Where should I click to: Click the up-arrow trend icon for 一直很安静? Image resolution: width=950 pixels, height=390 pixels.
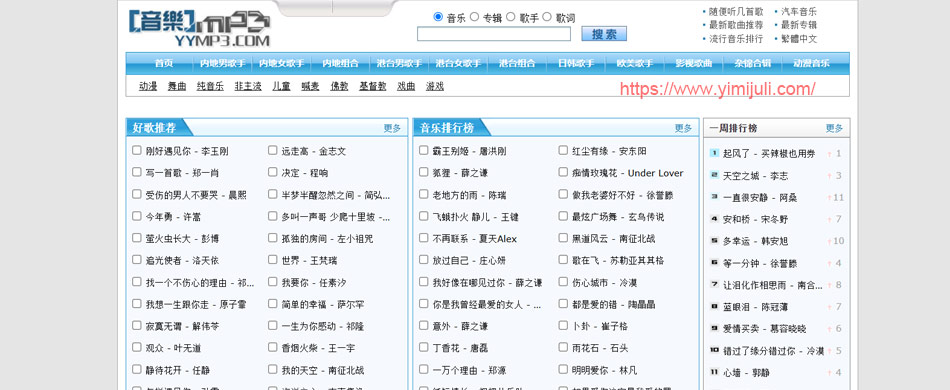[x=829, y=198]
